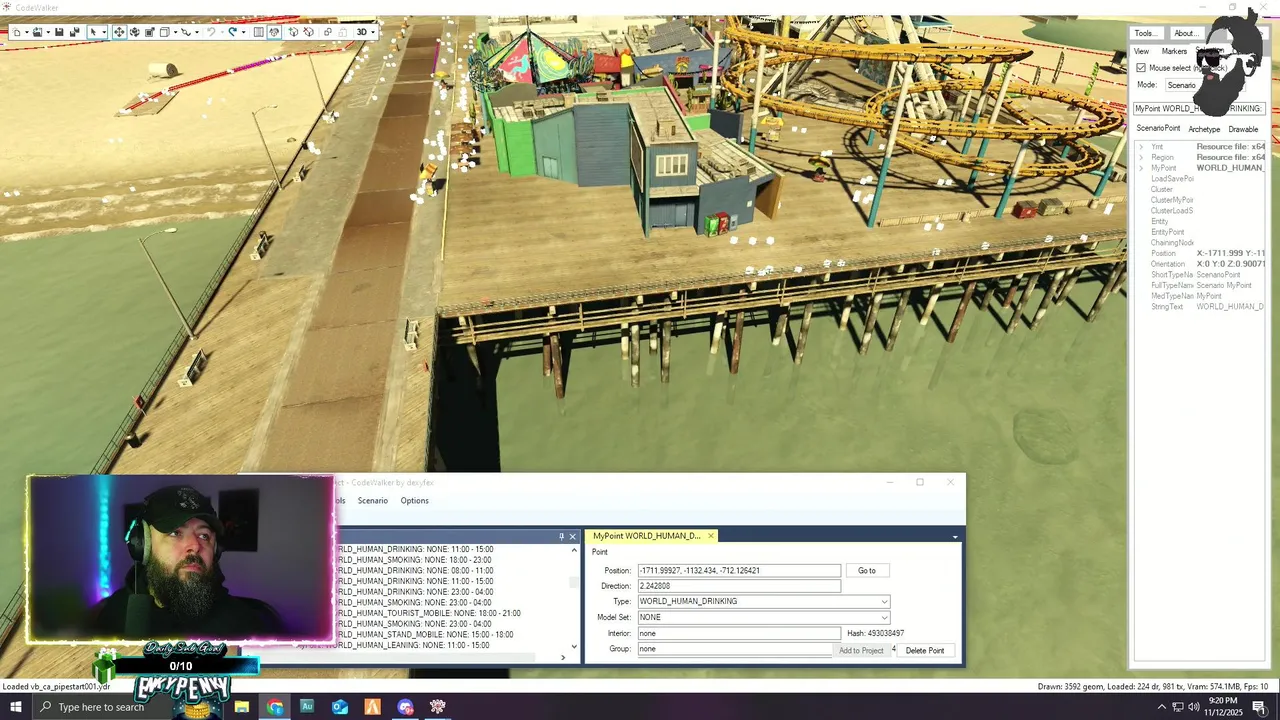Click the Group input field
This screenshot has width=1280, height=720.
(735, 649)
